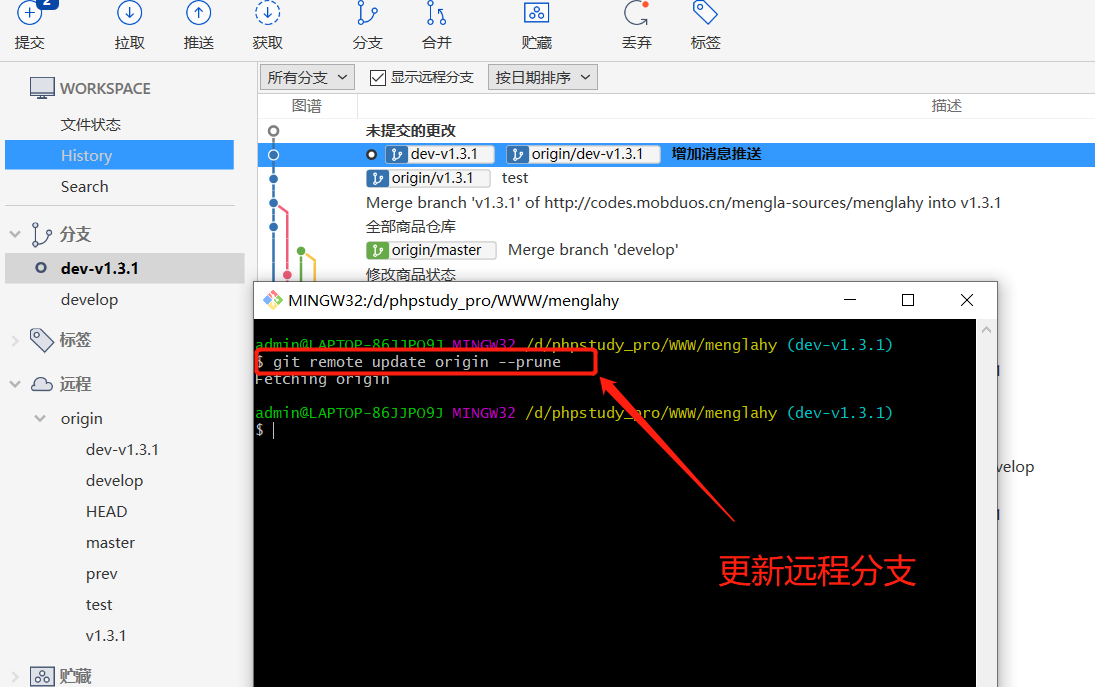Click the 提交 (Commit) icon
This screenshot has height=687, width=1095.
click(29, 28)
